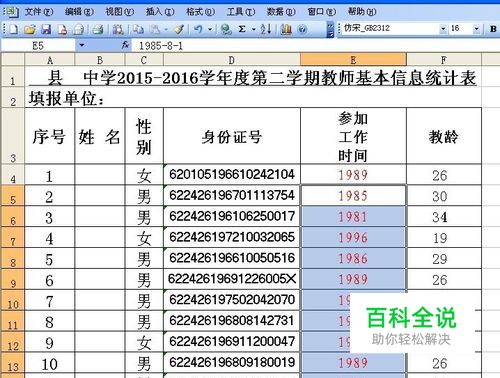This screenshot has width=500, height=378.
Task: Select column C header
Action: 144,60
